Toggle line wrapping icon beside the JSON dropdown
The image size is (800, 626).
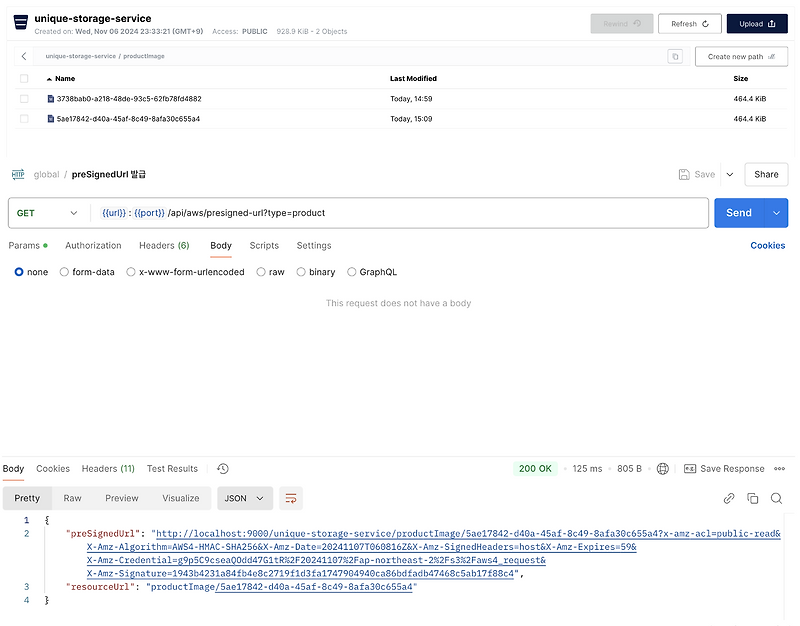[290, 497]
